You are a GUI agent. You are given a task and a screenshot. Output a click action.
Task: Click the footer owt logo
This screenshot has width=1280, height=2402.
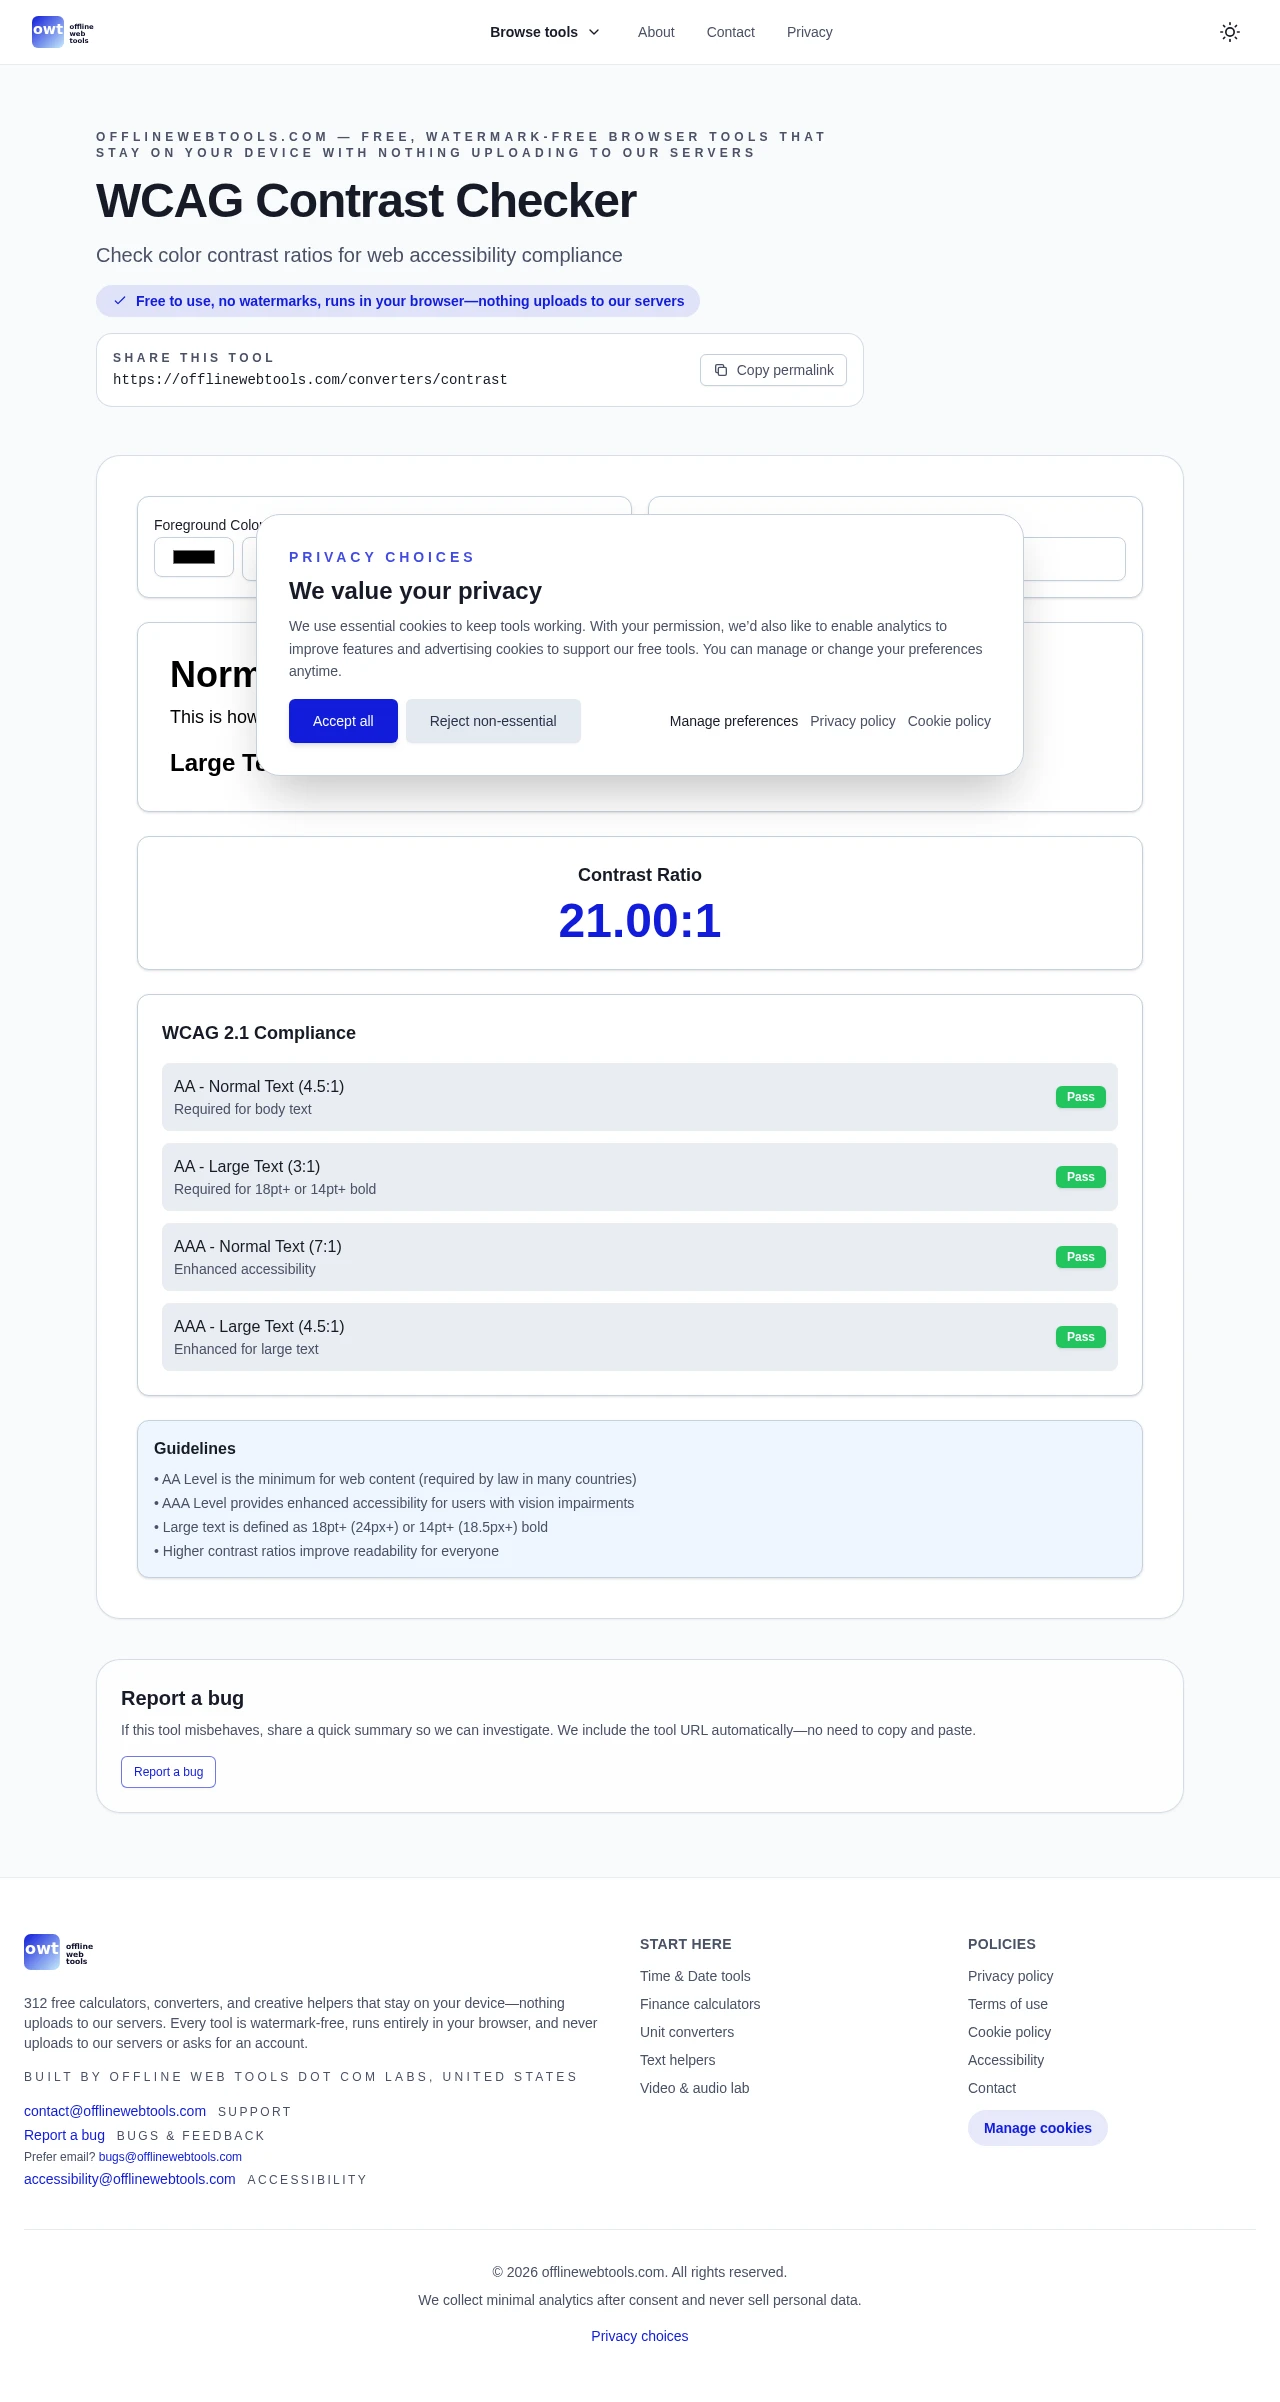tap(58, 1952)
